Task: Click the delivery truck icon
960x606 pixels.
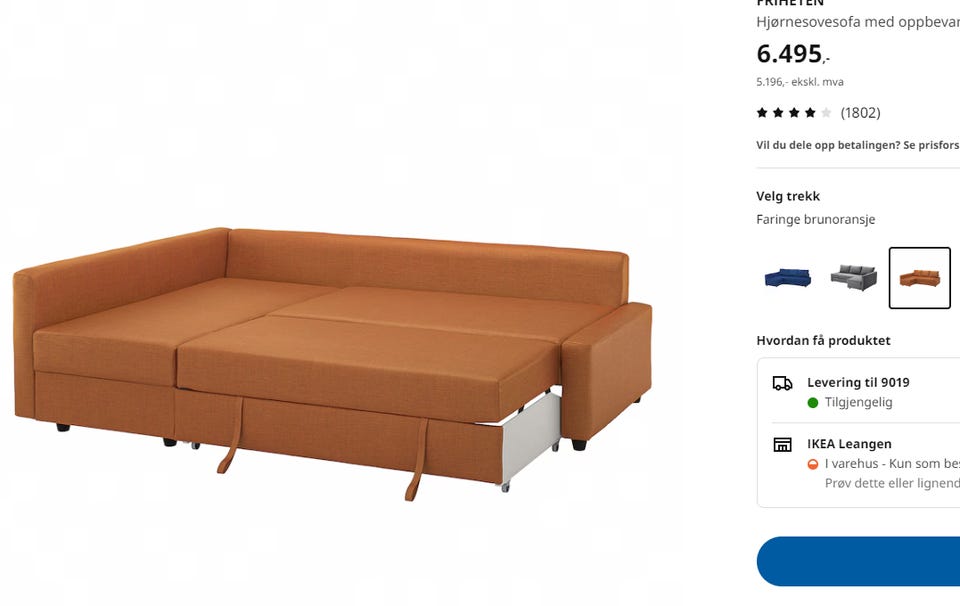Action: [782, 383]
